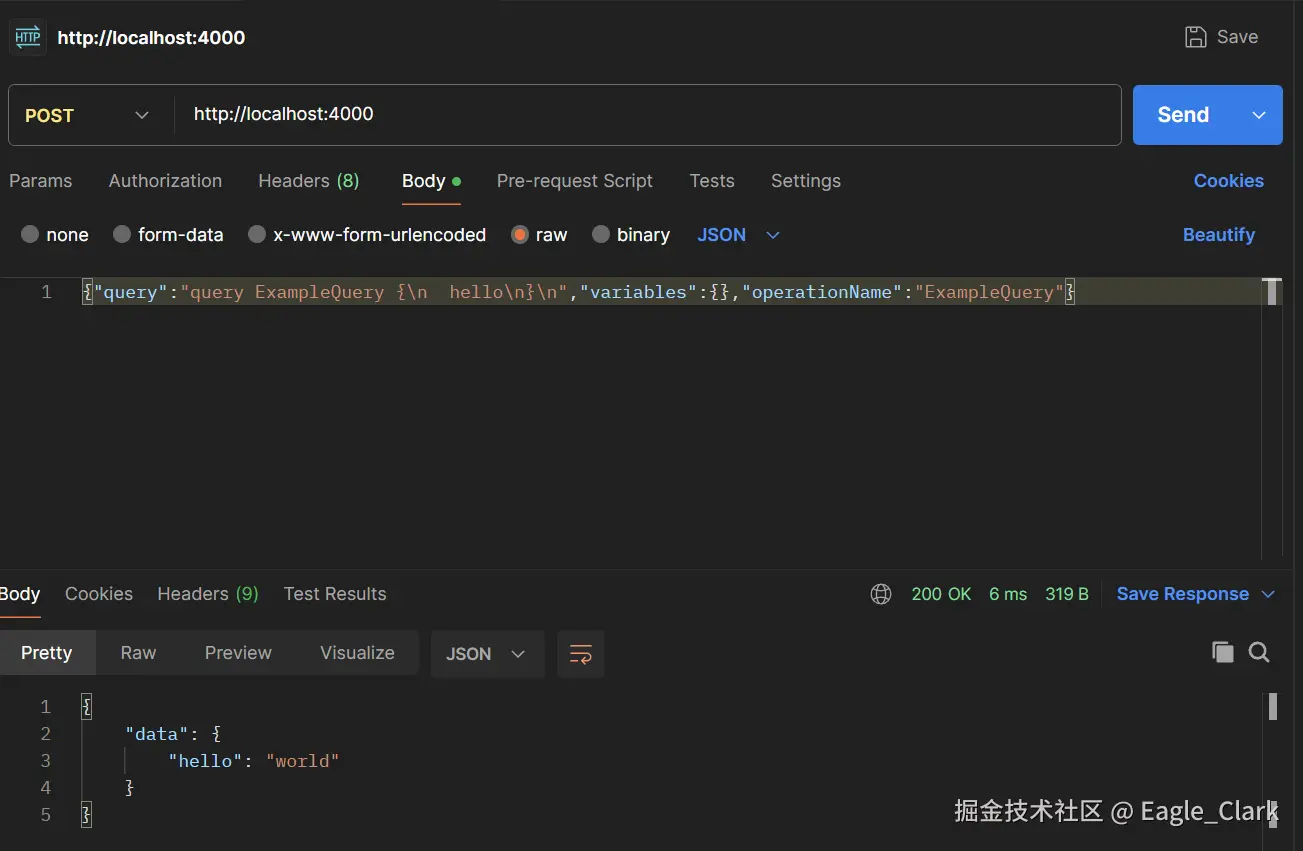Search the response with magnifier icon
This screenshot has width=1303, height=851.
click(x=1259, y=652)
